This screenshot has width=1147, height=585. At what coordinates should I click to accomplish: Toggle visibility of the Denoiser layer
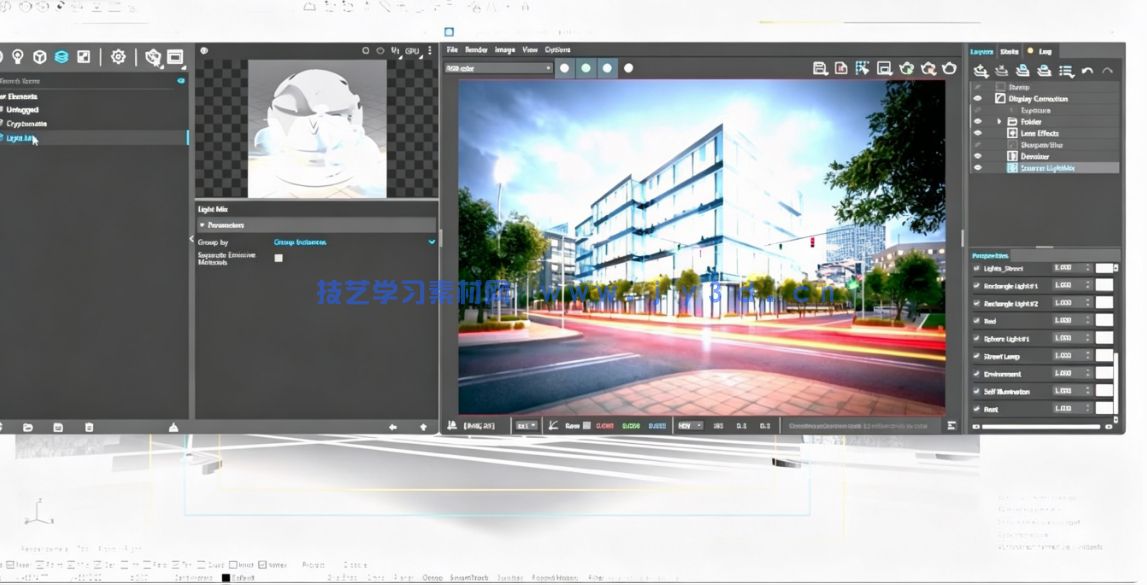tap(978, 156)
